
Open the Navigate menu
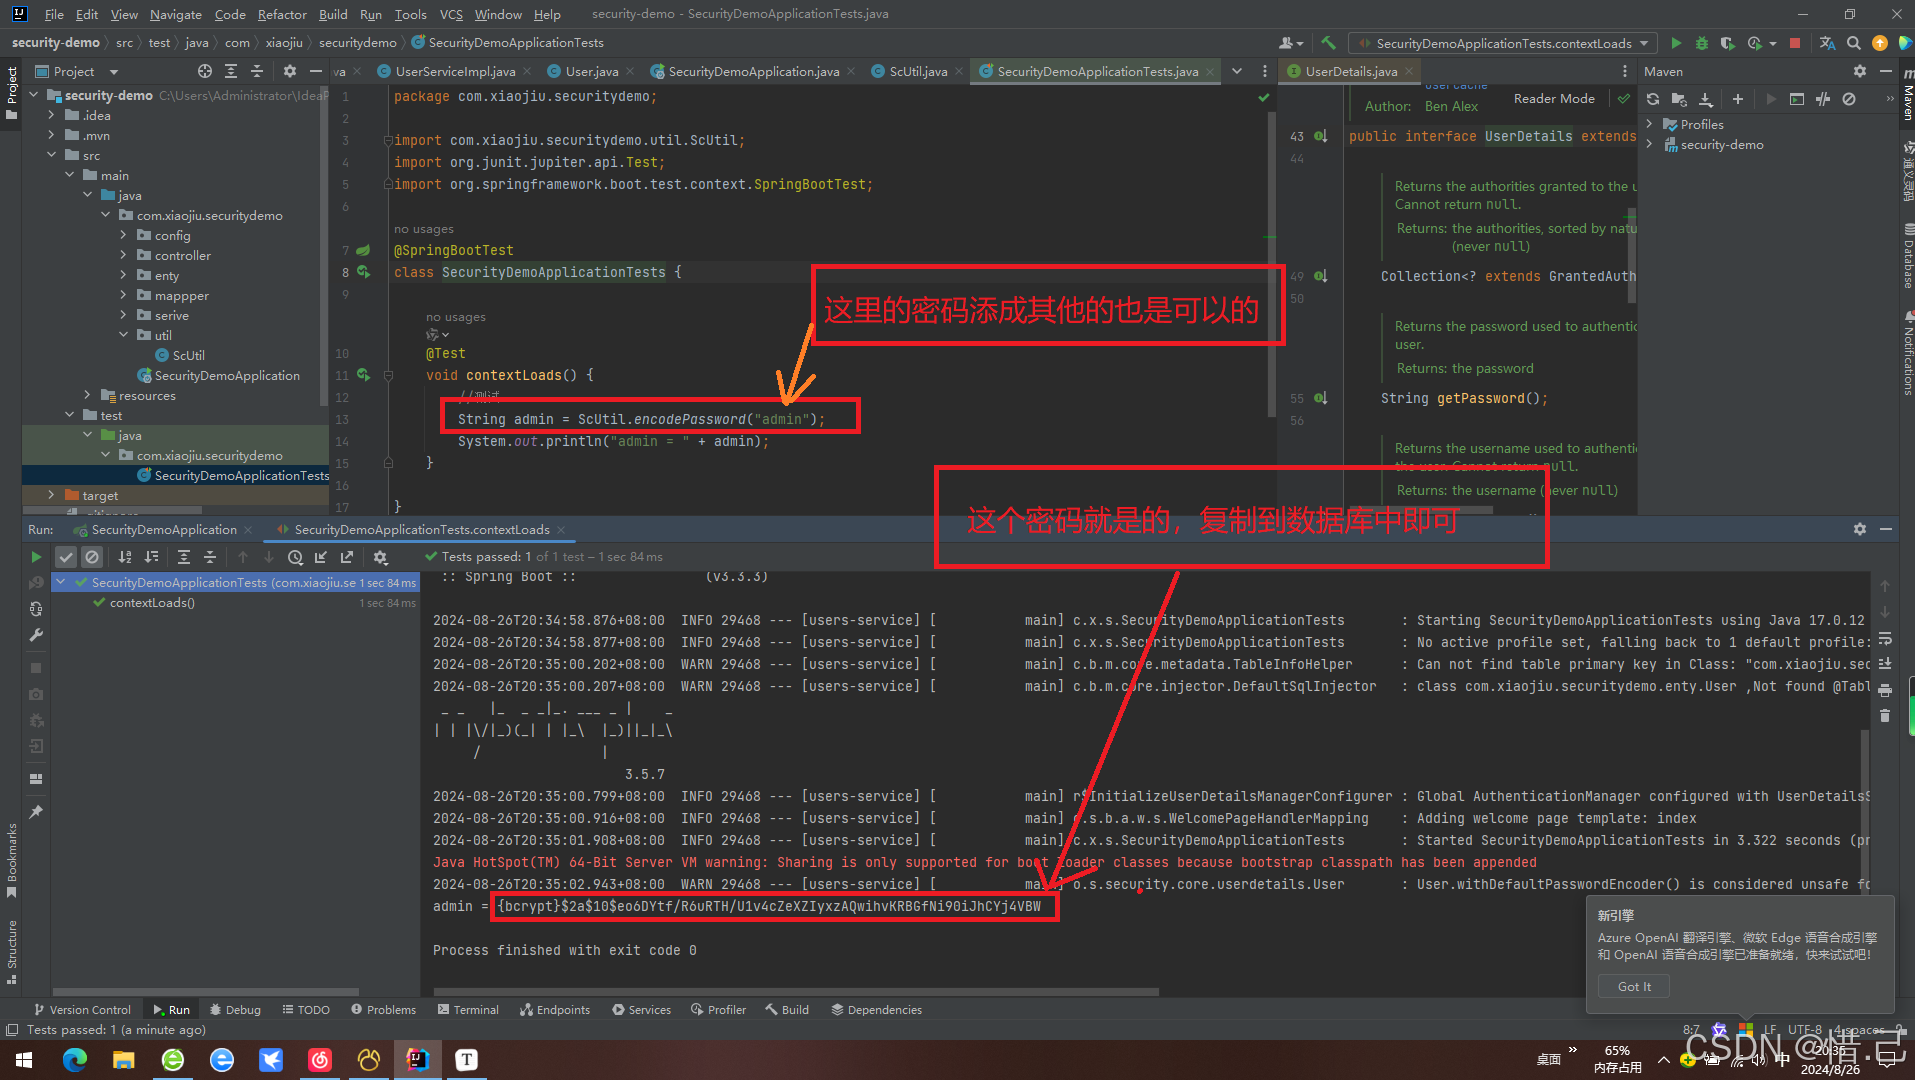tap(175, 14)
